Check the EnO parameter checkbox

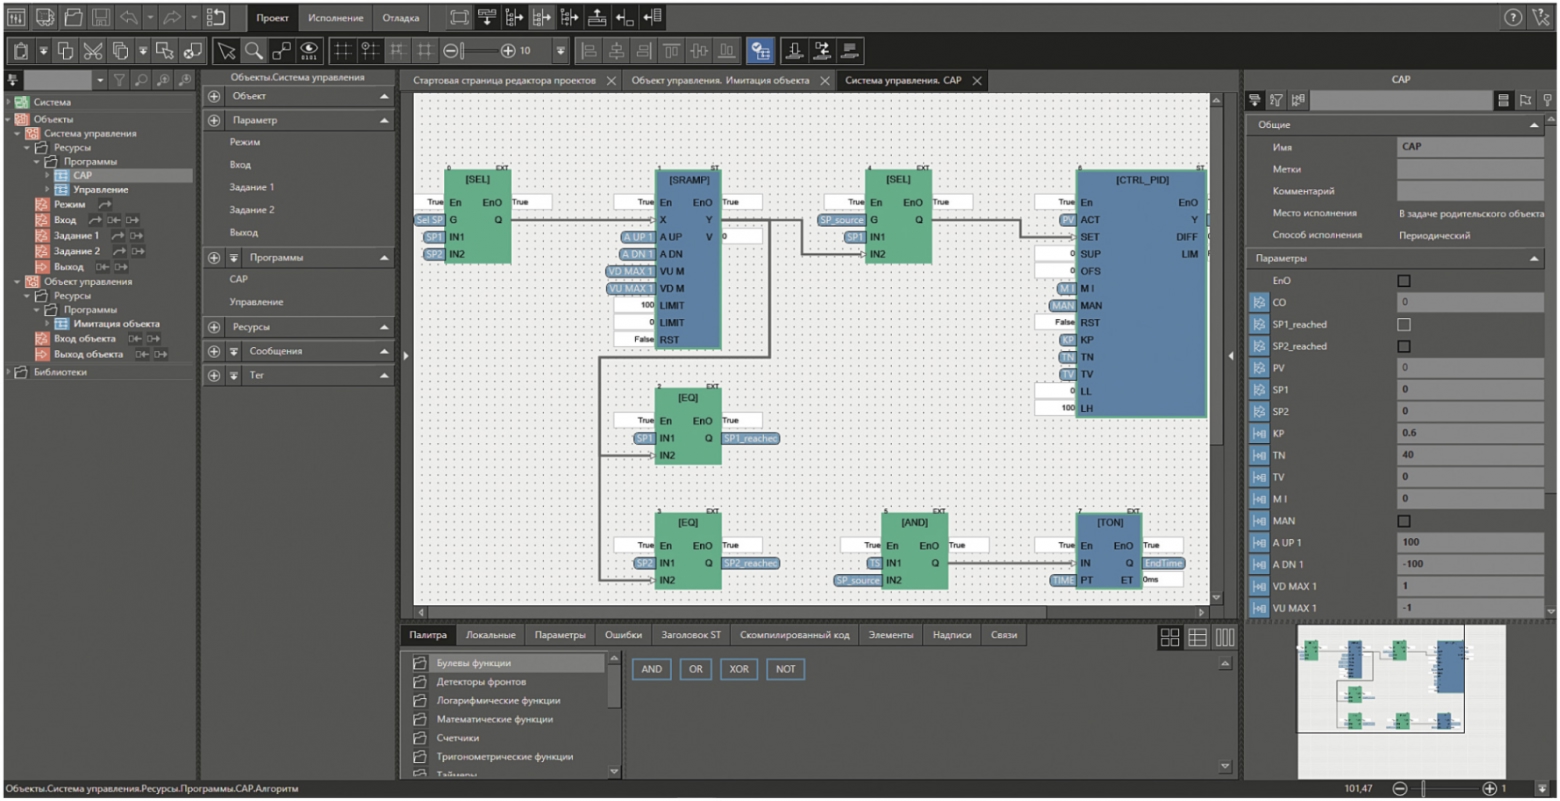coord(1404,281)
